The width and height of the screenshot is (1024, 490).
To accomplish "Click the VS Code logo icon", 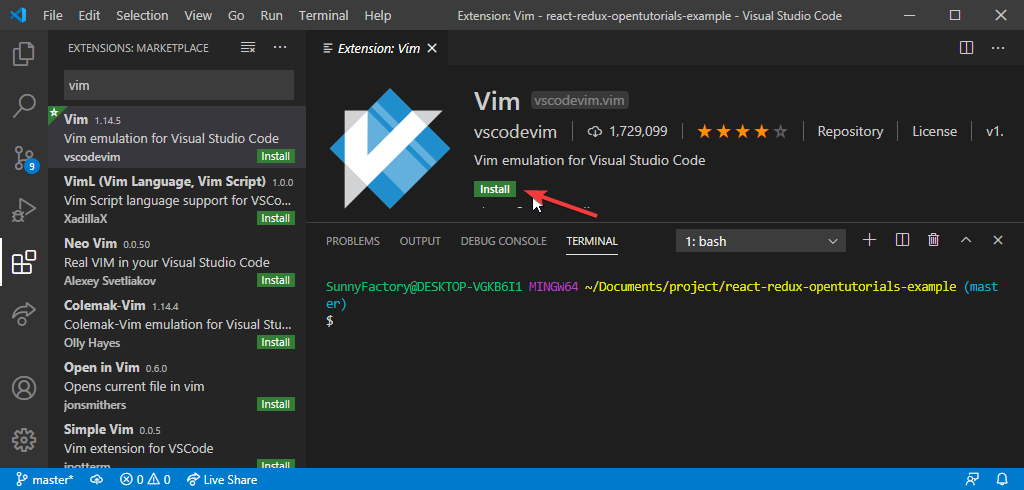I will coord(18,15).
